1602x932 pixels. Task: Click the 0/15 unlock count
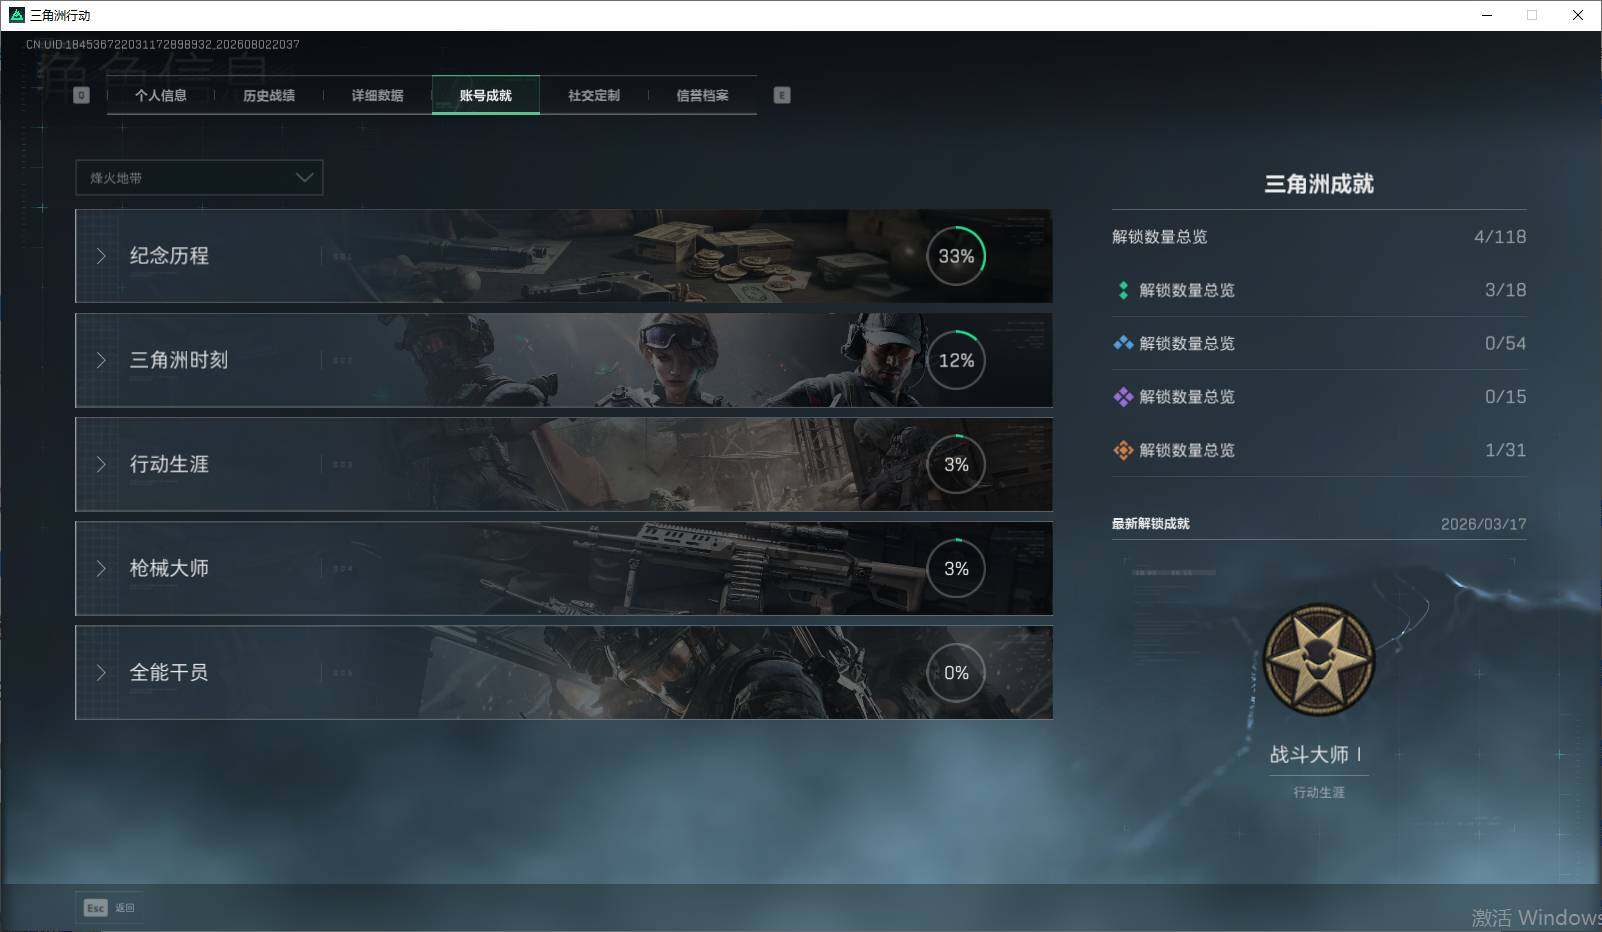coord(1505,397)
